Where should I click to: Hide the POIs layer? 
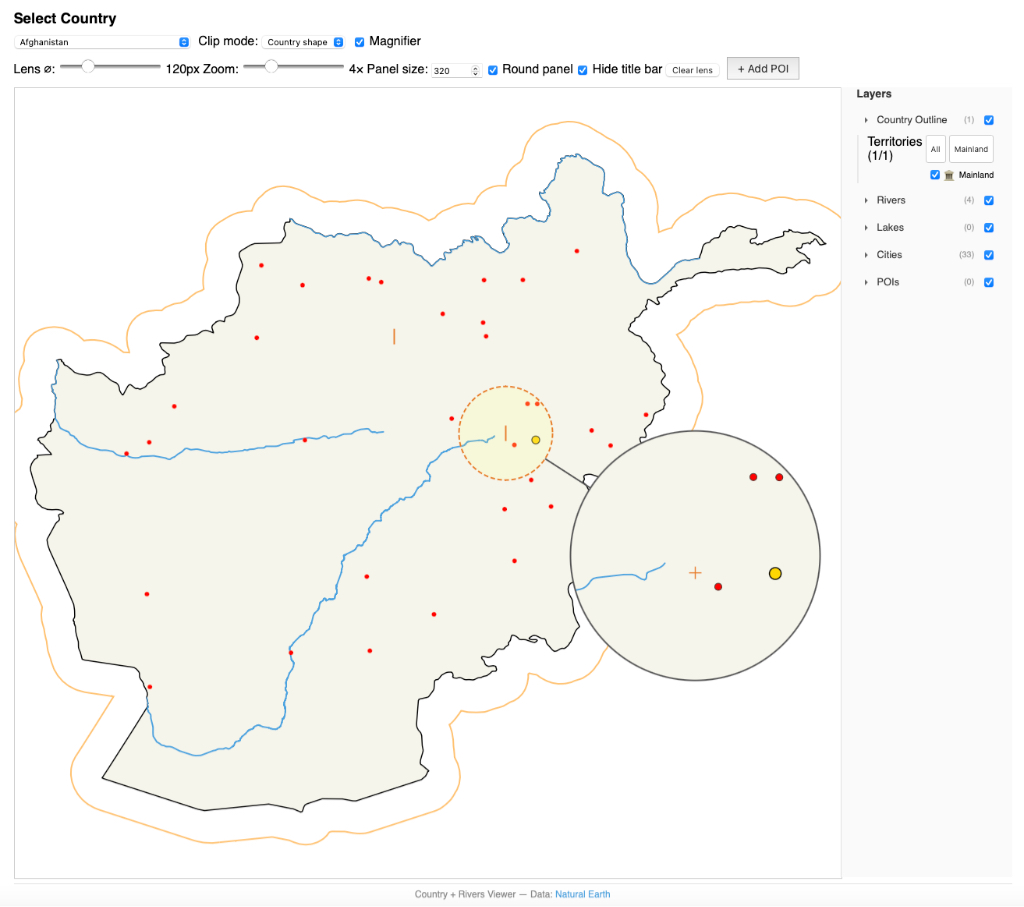[x=989, y=282]
